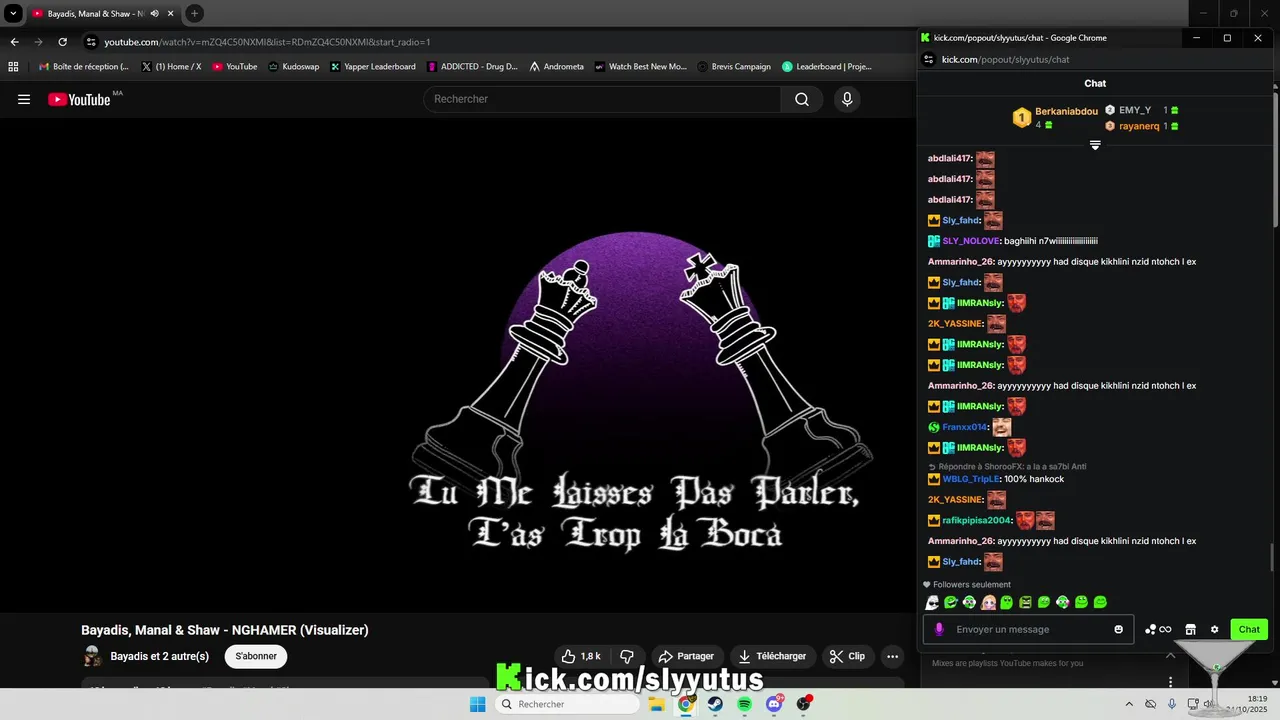Collapse the YouTube mix playlist chevron
The height and width of the screenshot is (720, 1280).
click(1171, 655)
